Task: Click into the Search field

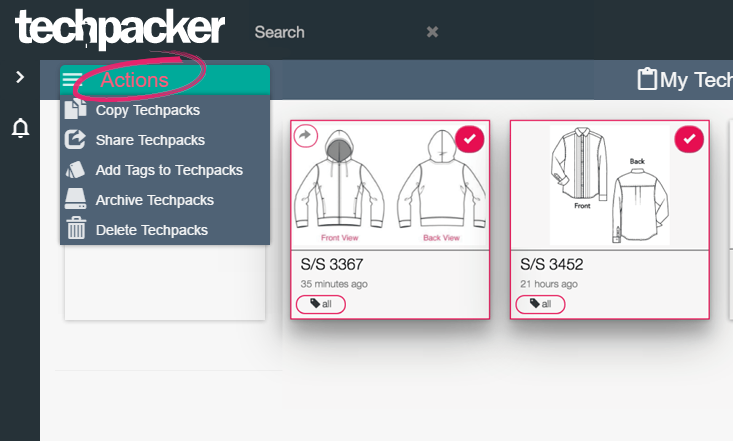Action: tap(337, 32)
